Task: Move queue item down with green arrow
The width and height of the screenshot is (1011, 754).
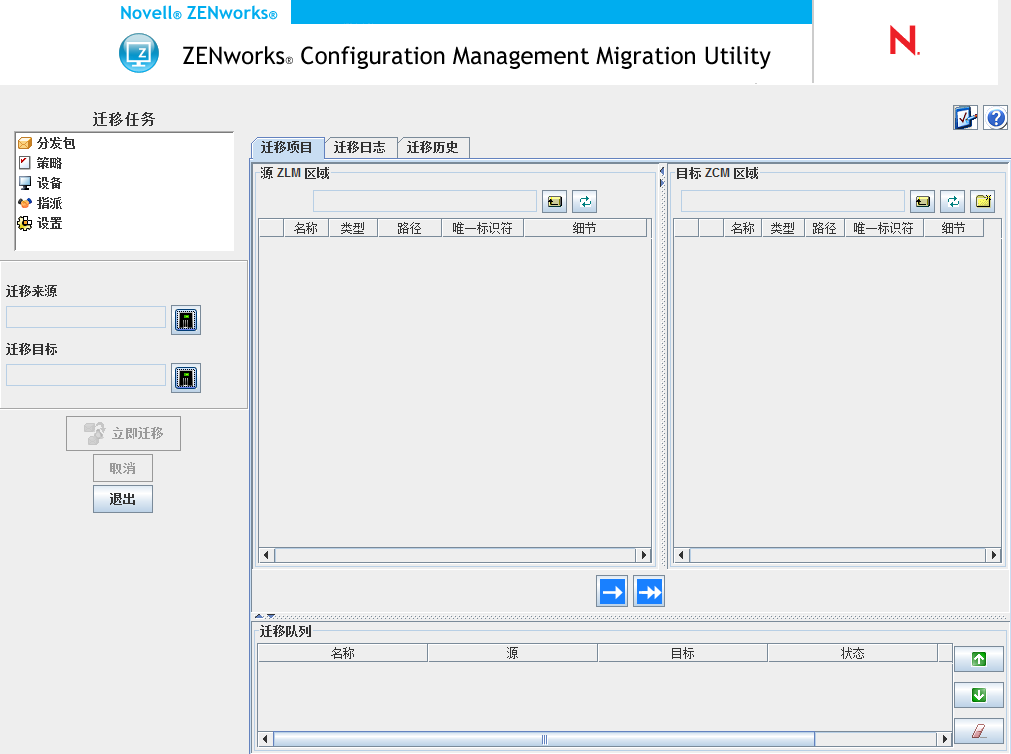Action: tap(979, 695)
